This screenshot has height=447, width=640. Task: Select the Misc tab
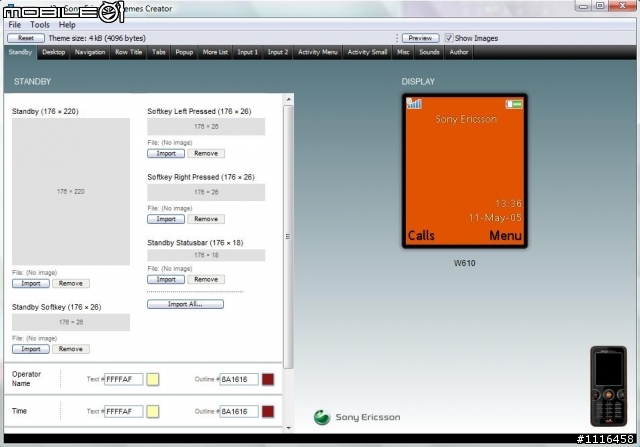[x=403, y=52]
